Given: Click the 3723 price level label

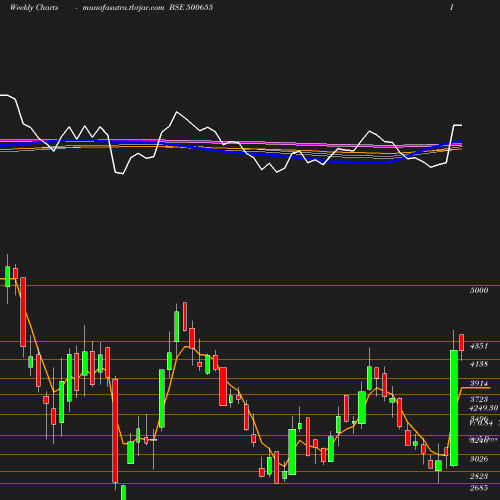Looking at the screenshot, I should 479,399.
